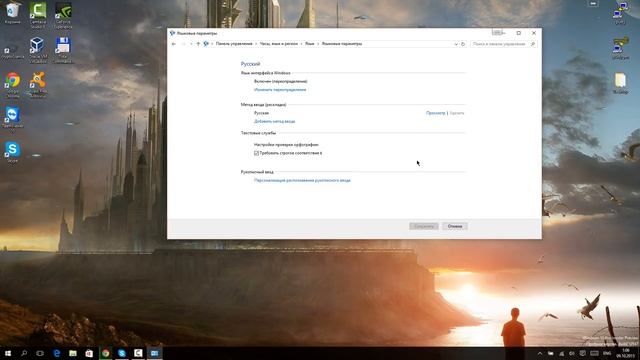
Task: Launch Microsoft Edge from the taskbar
Action: [57, 353]
